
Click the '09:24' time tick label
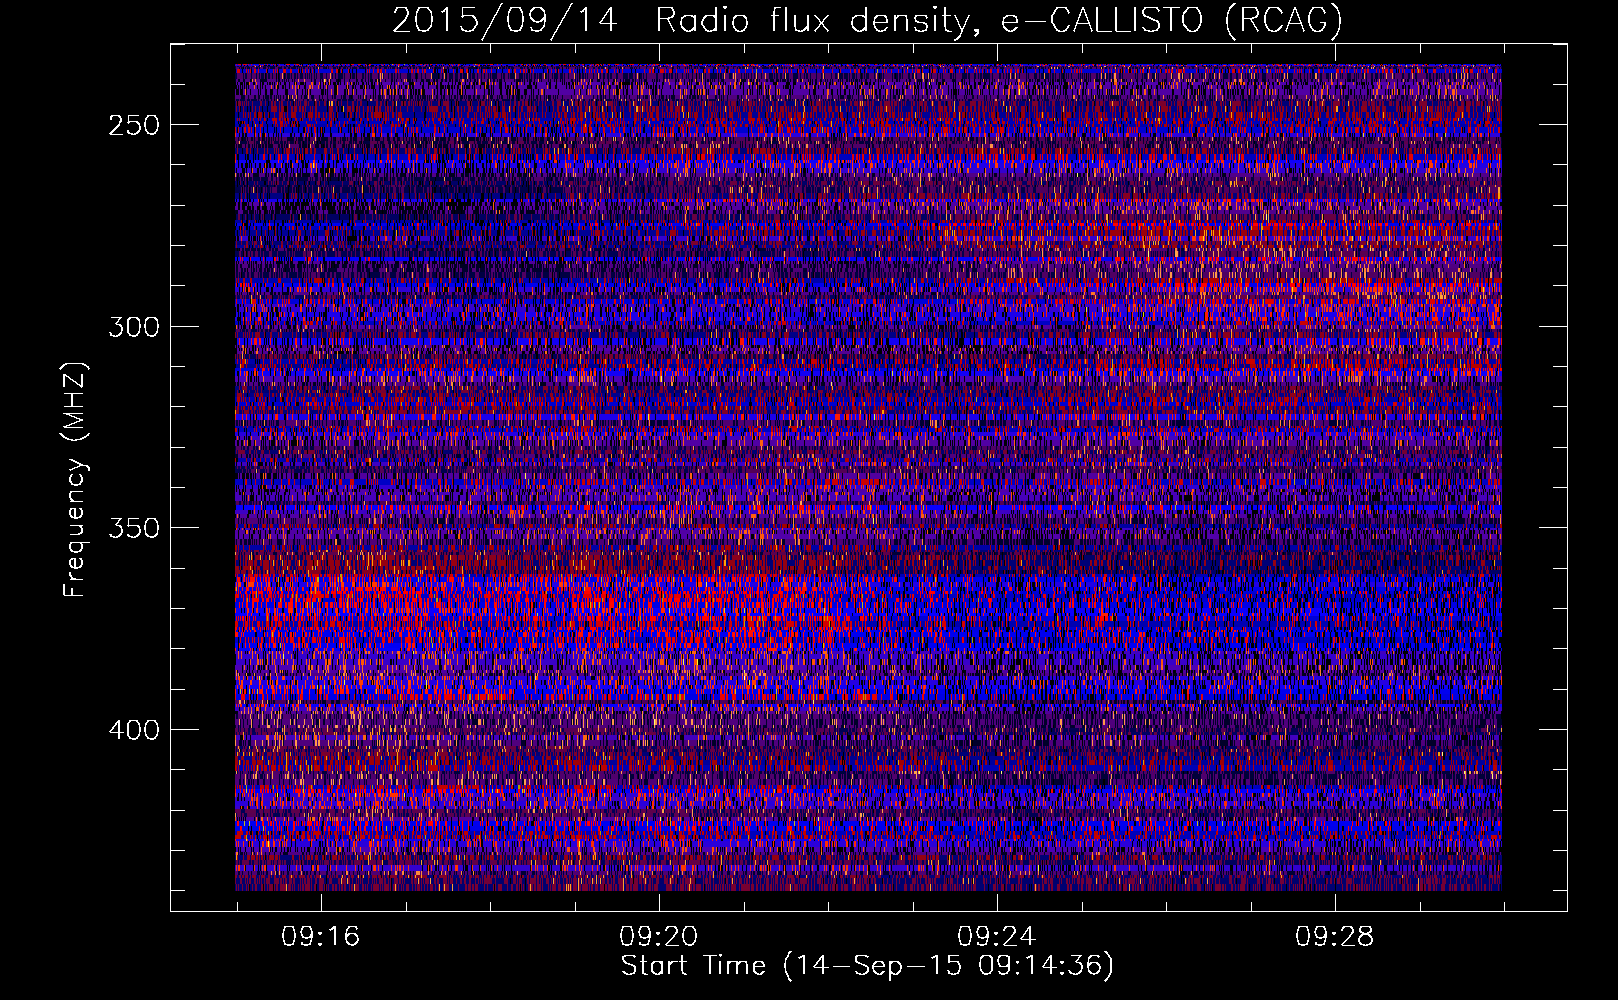click(996, 936)
